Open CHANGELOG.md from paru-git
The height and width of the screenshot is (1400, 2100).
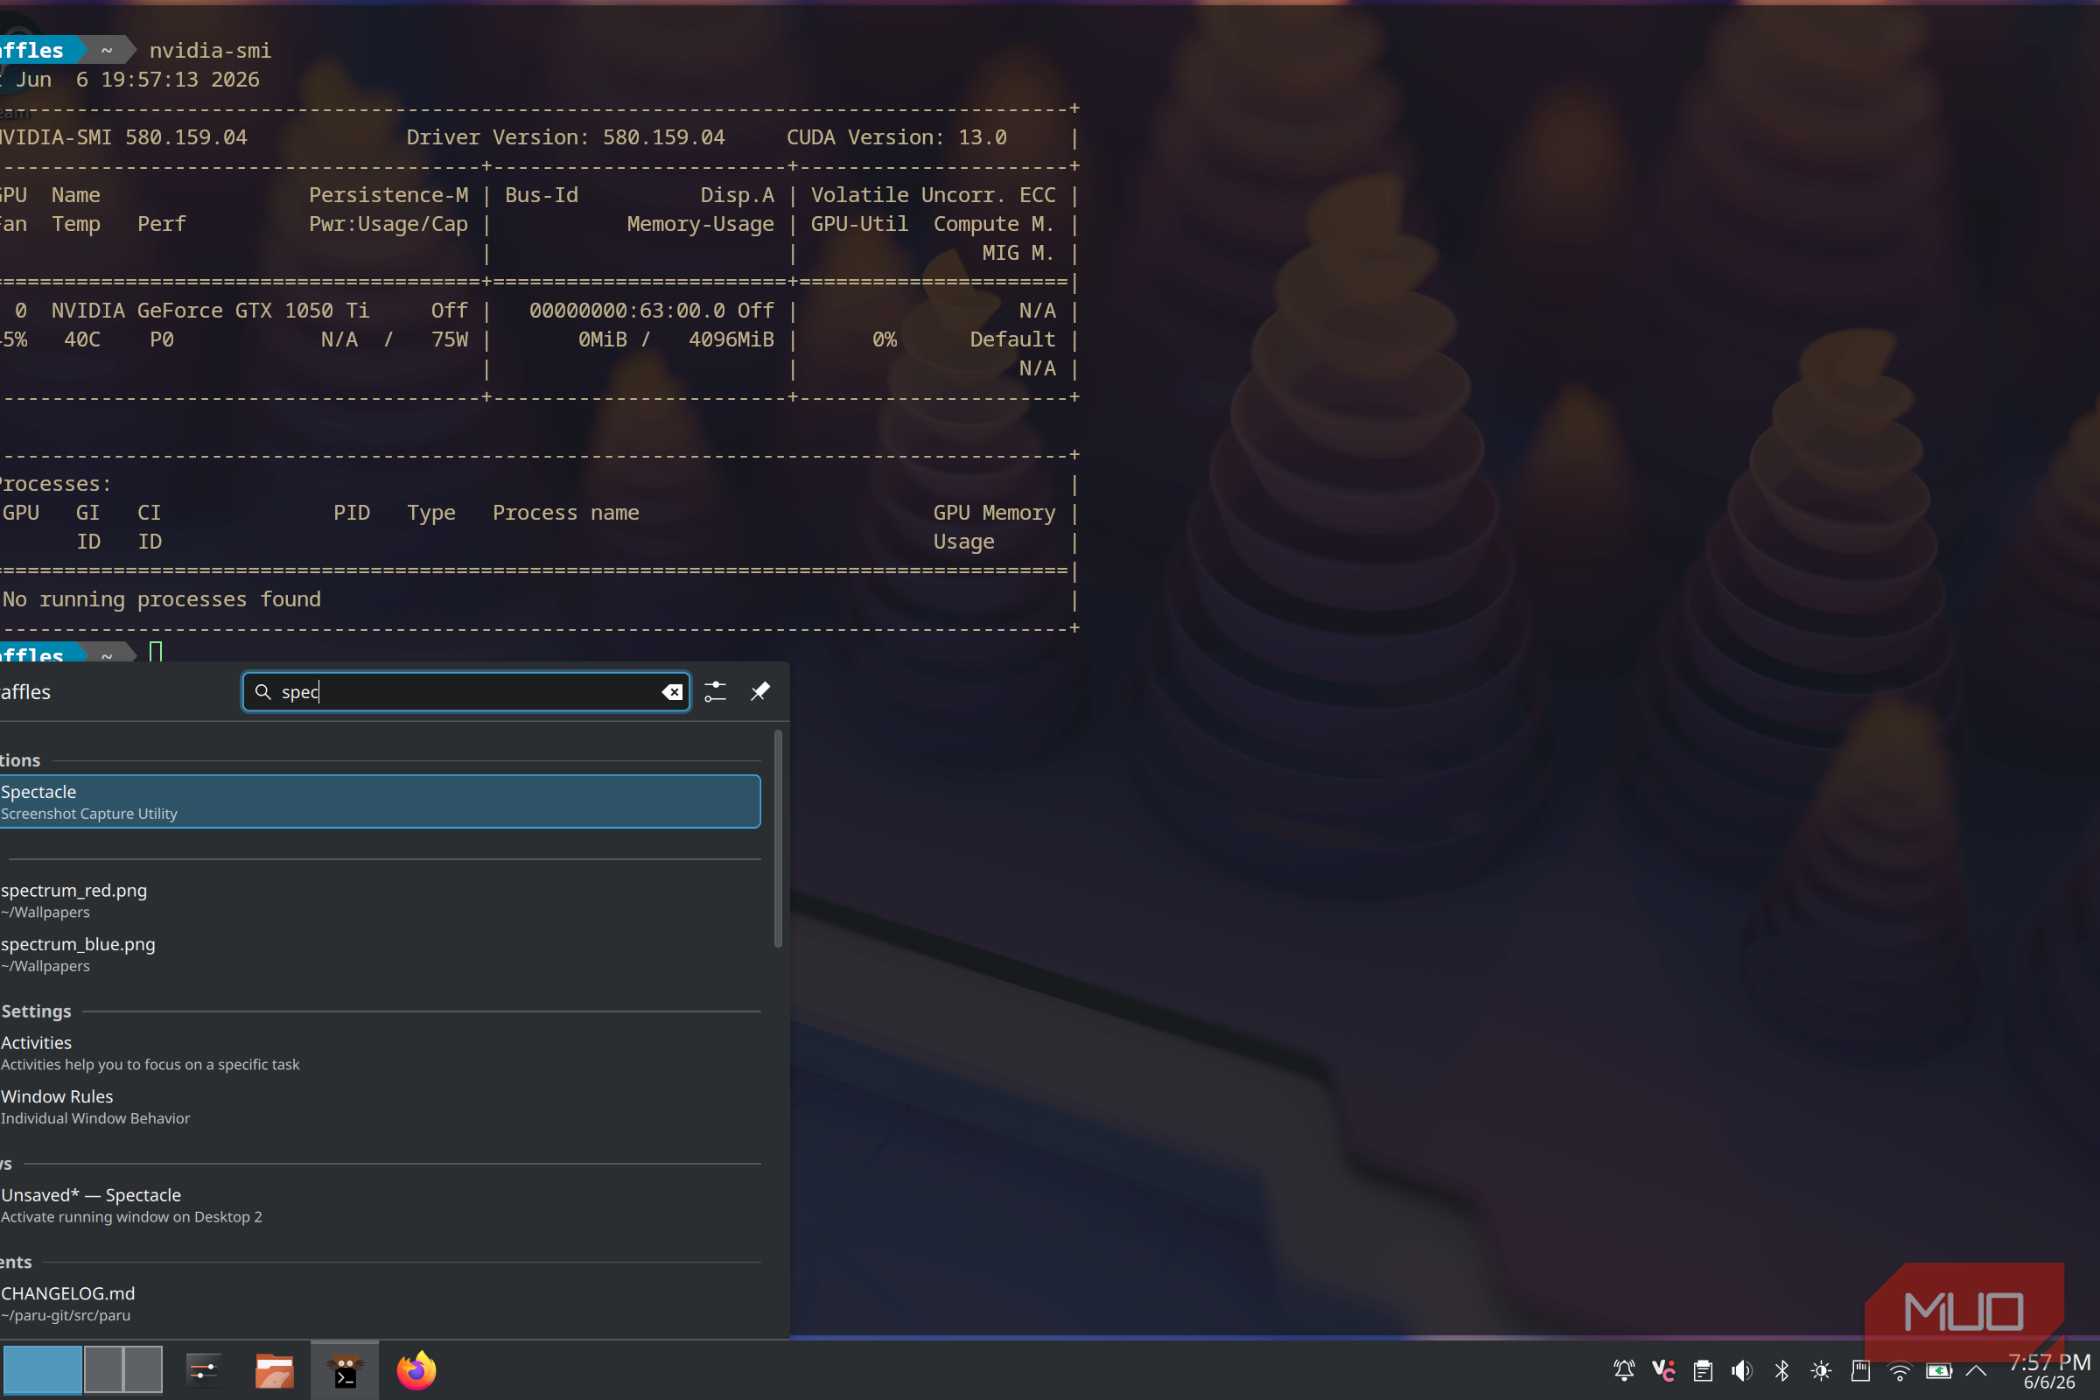[x=380, y=1303]
